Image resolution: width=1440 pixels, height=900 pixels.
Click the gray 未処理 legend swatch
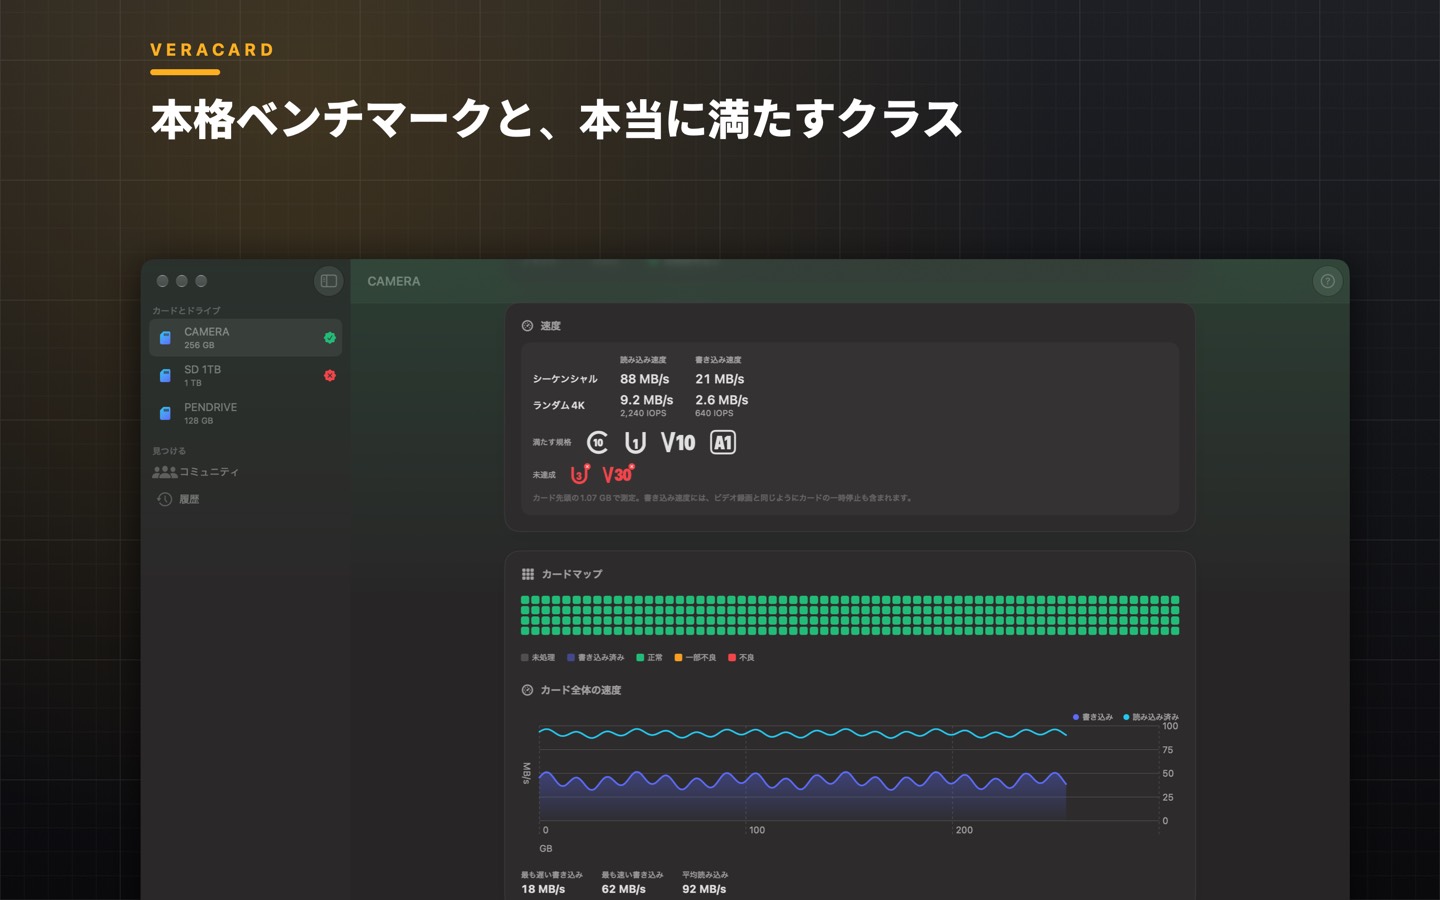coord(525,658)
